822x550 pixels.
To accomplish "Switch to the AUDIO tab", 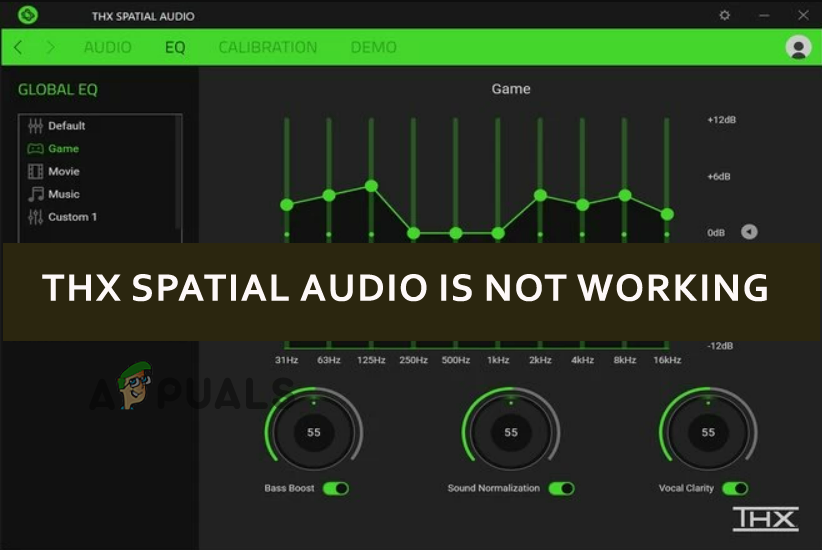I will pyautogui.click(x=107, y=47).
